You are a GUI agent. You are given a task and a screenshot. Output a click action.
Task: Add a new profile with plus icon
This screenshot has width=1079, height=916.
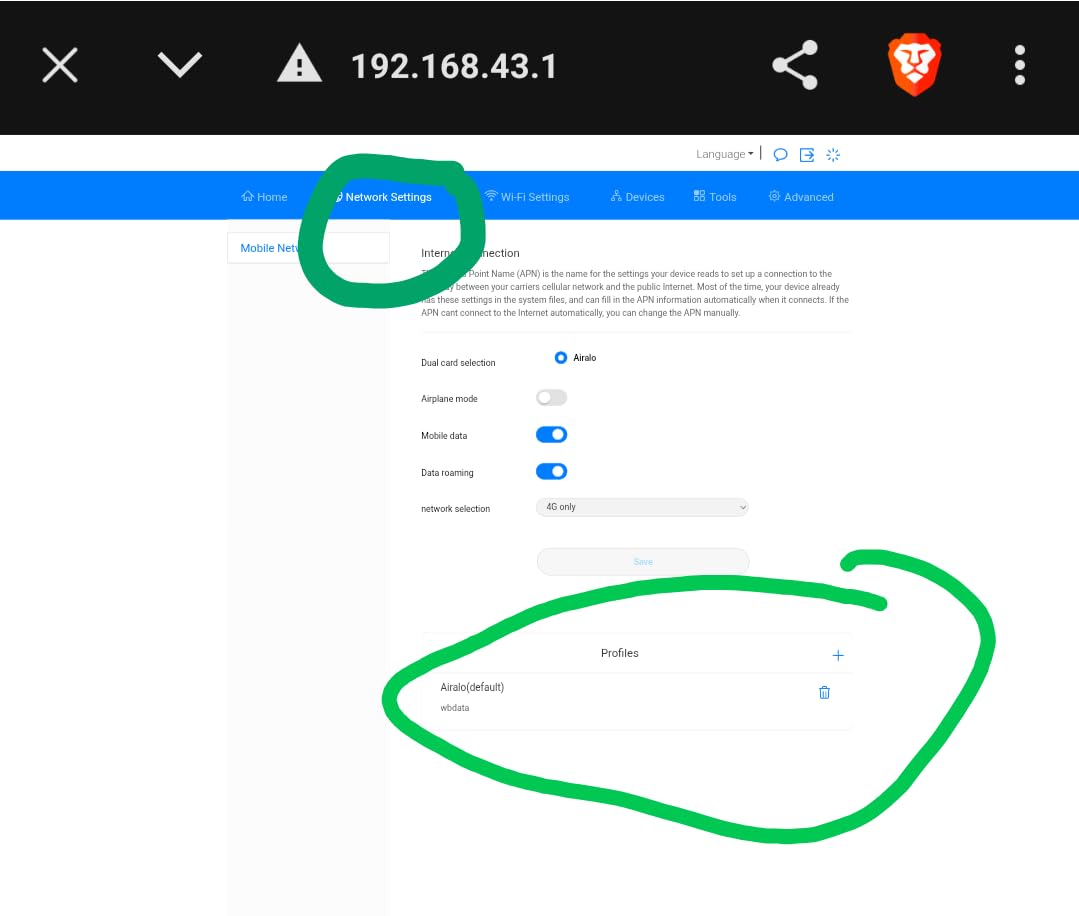837,655
